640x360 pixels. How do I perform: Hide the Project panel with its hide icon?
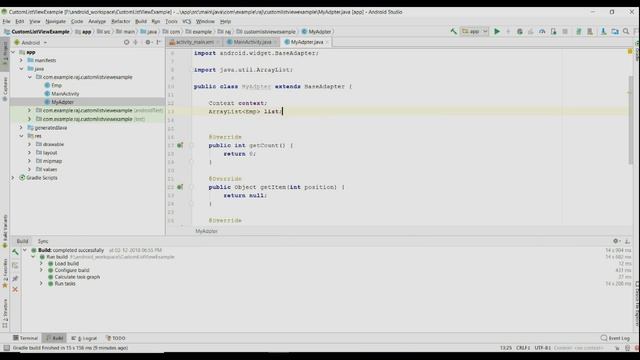[x=159, y=42]
